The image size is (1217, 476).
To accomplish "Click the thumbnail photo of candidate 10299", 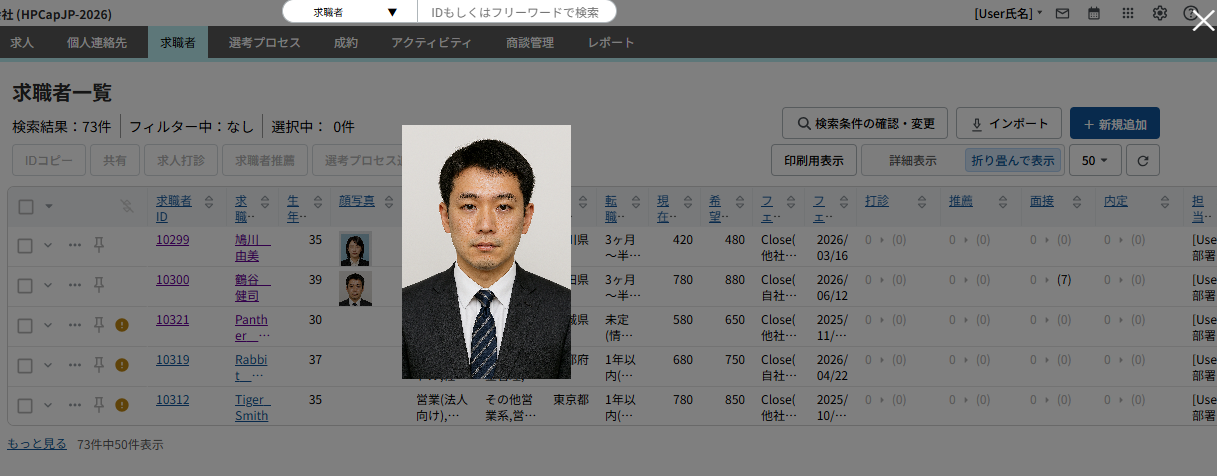I will point(355,248).
